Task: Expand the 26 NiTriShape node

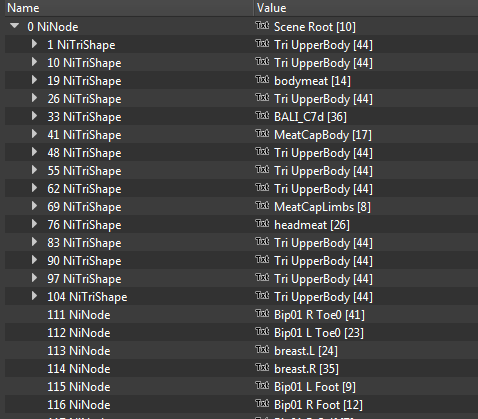Action: click(34, 98)
